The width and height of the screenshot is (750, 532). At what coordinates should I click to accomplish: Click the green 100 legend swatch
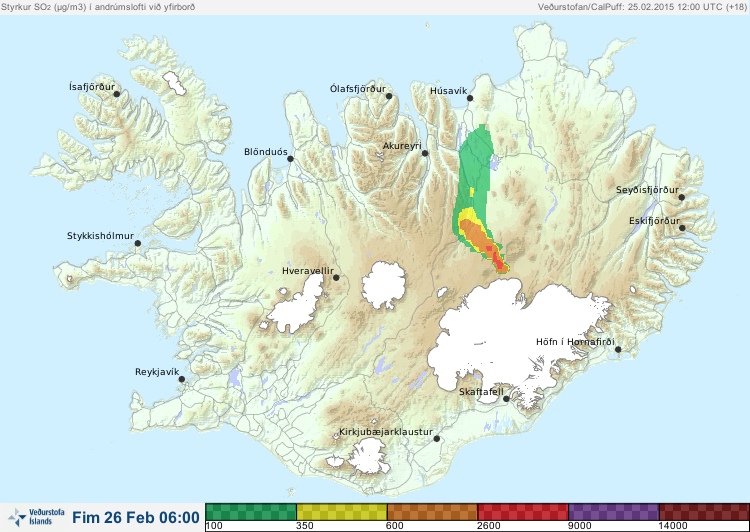(x=251, y=512)
